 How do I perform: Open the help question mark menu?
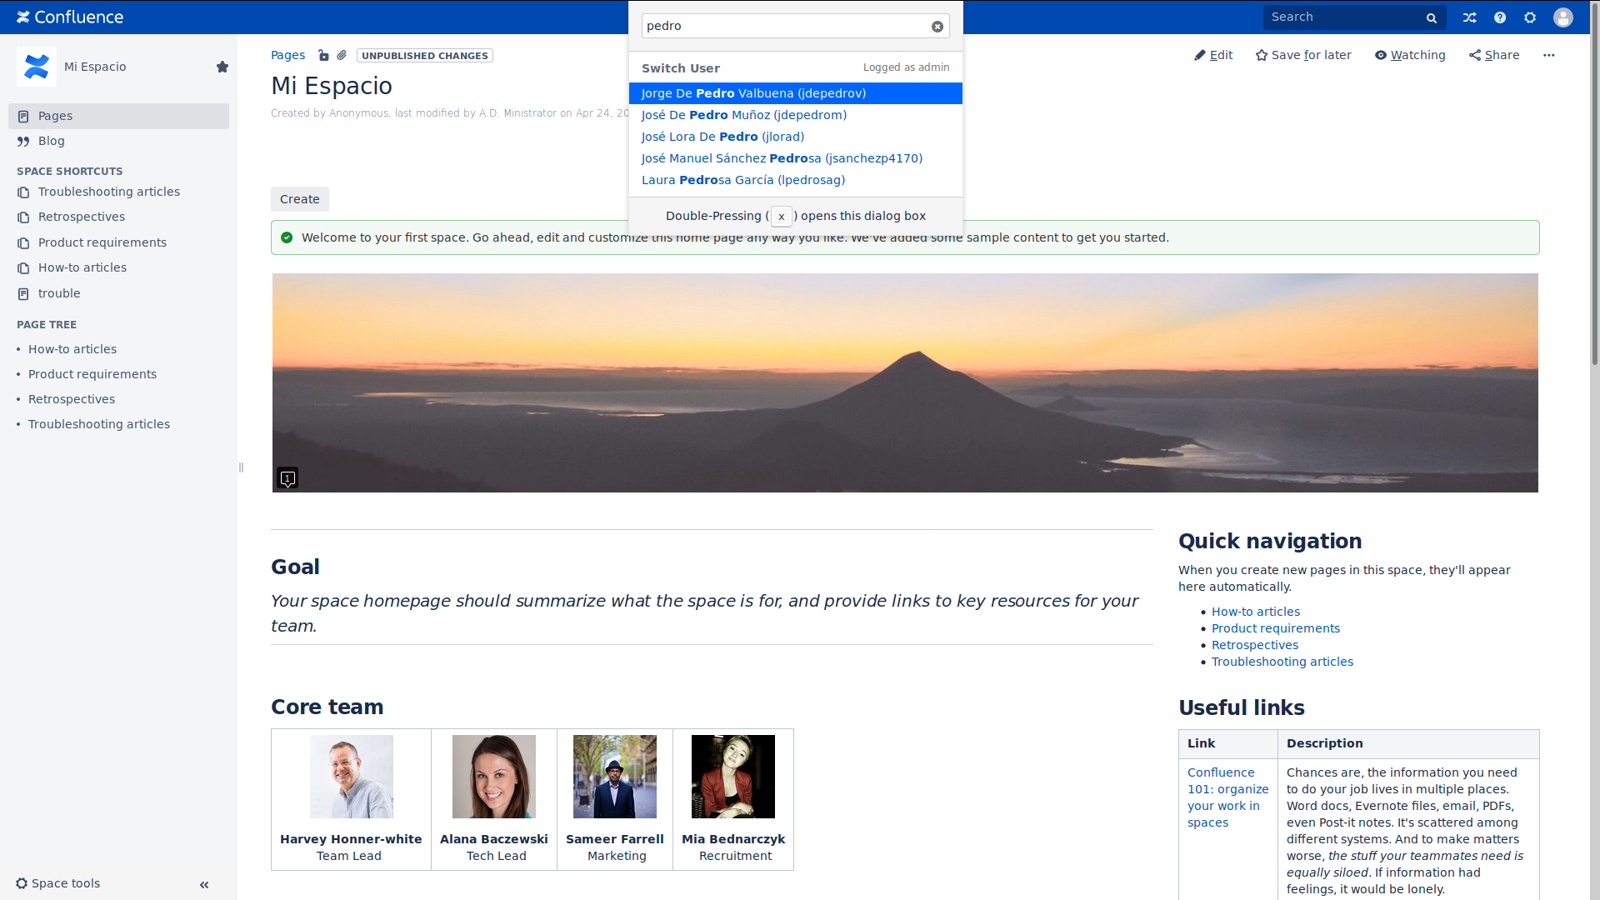click(1499, 17)
